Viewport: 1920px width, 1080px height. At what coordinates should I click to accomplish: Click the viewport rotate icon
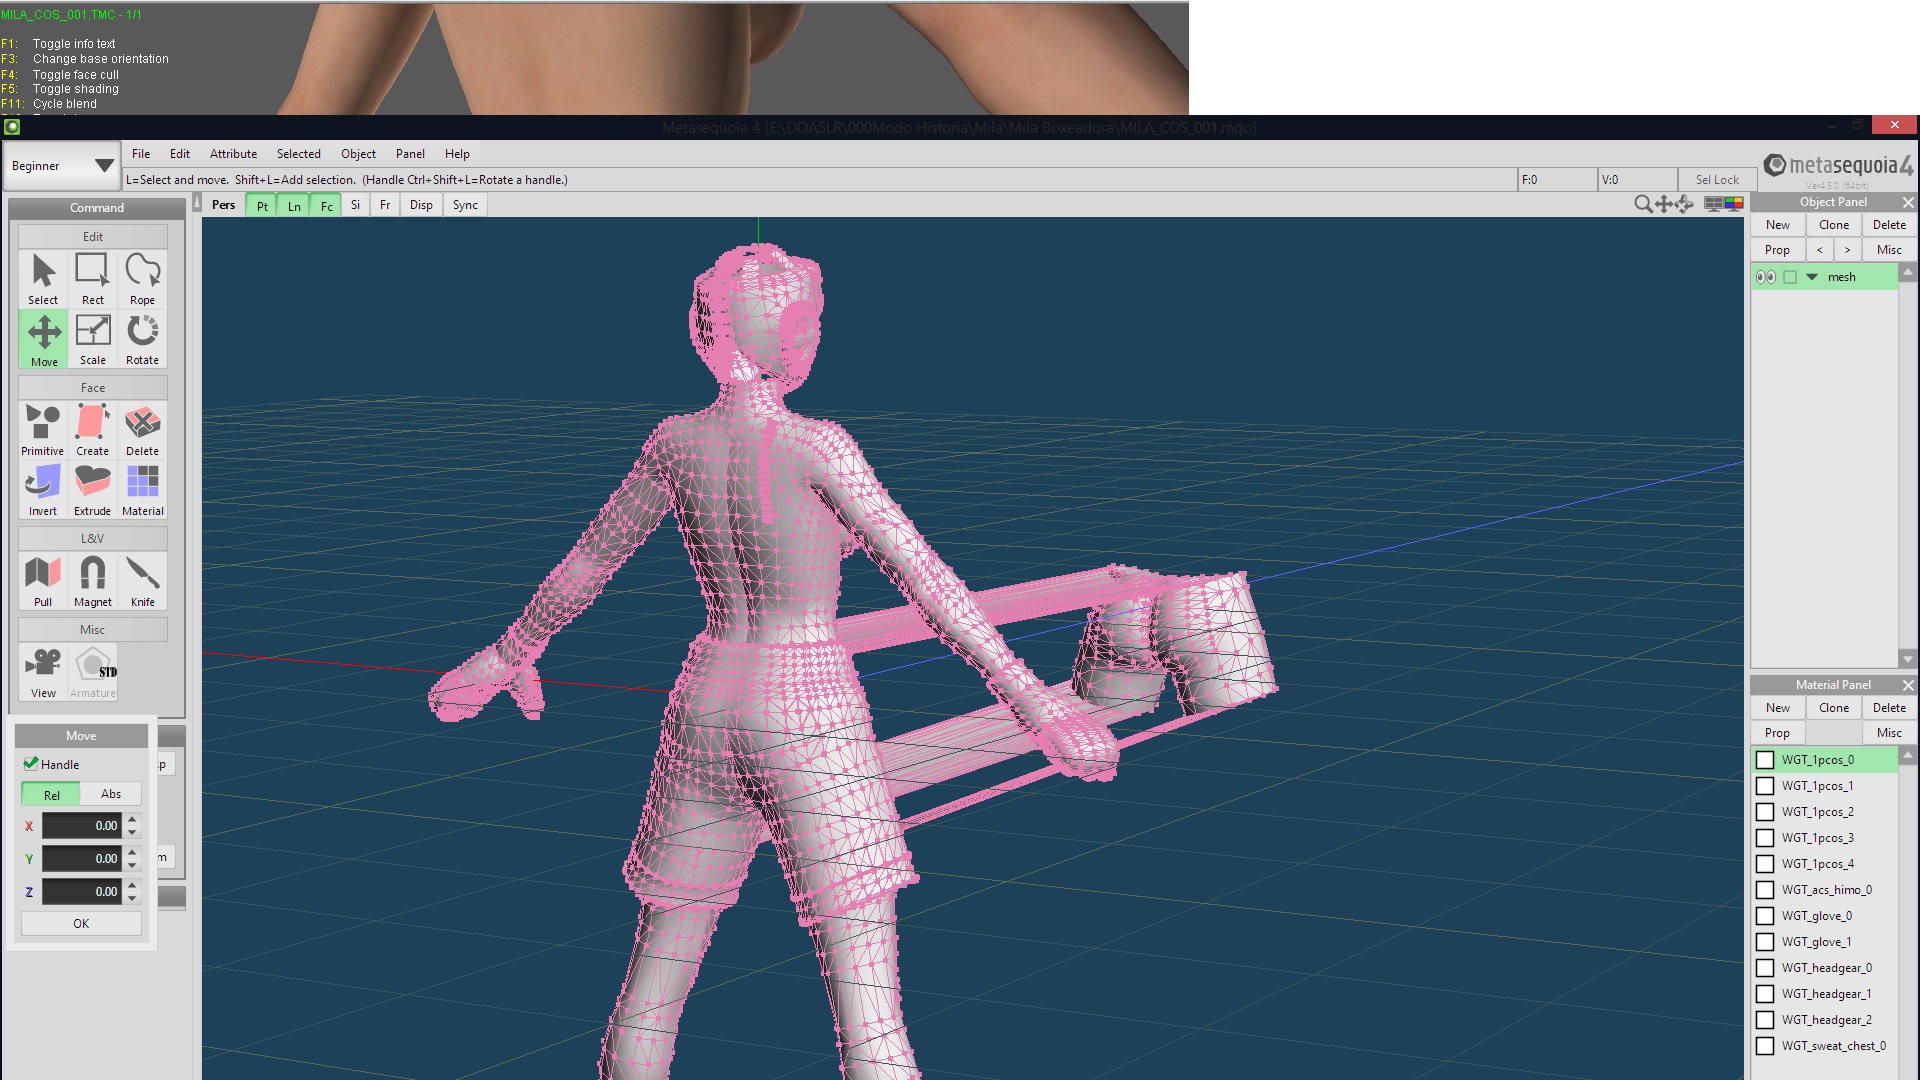click(x=1685, y=204)
